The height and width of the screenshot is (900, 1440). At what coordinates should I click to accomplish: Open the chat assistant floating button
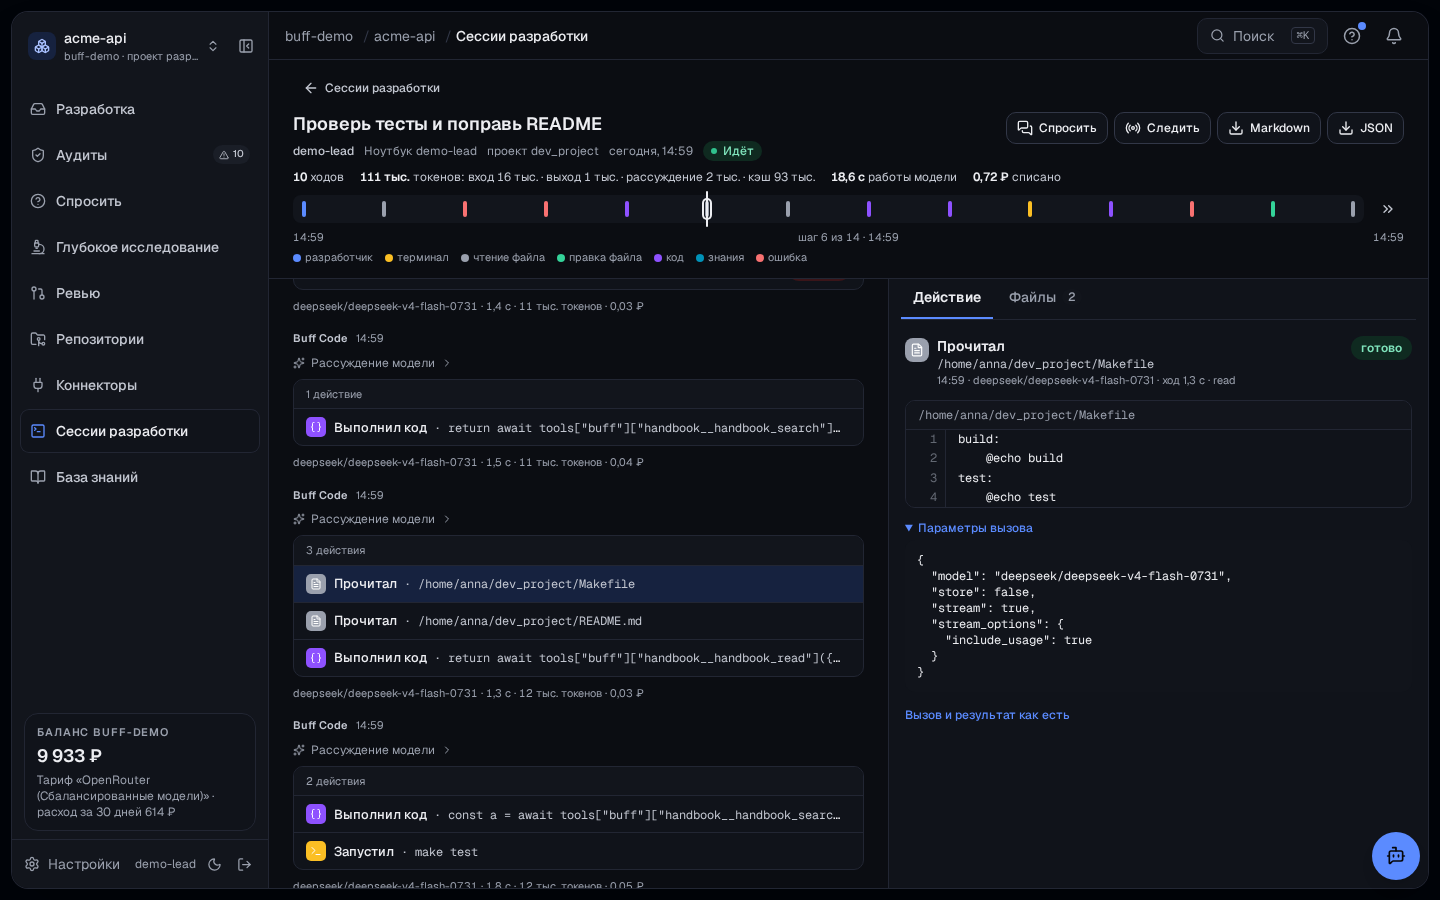(x=1396, y=856)
